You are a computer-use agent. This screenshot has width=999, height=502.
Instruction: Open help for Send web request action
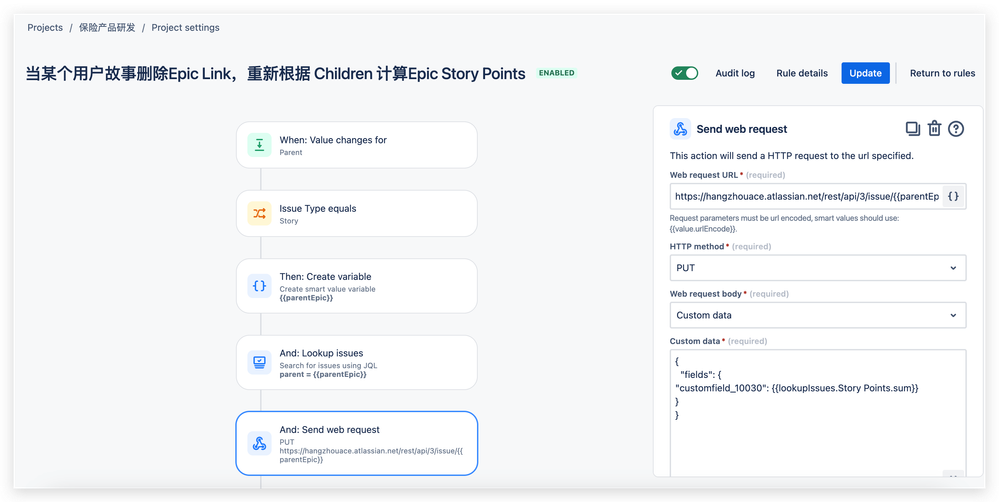(x=956, y=129)
